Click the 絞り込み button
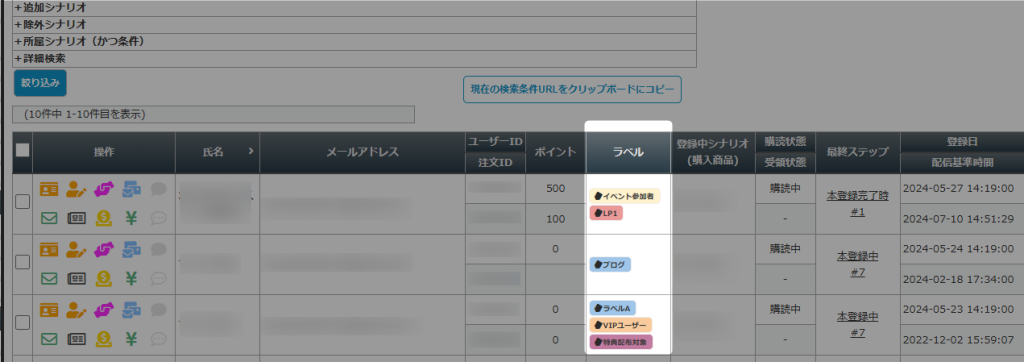1024x362 pixels. [x=40, y=83]
